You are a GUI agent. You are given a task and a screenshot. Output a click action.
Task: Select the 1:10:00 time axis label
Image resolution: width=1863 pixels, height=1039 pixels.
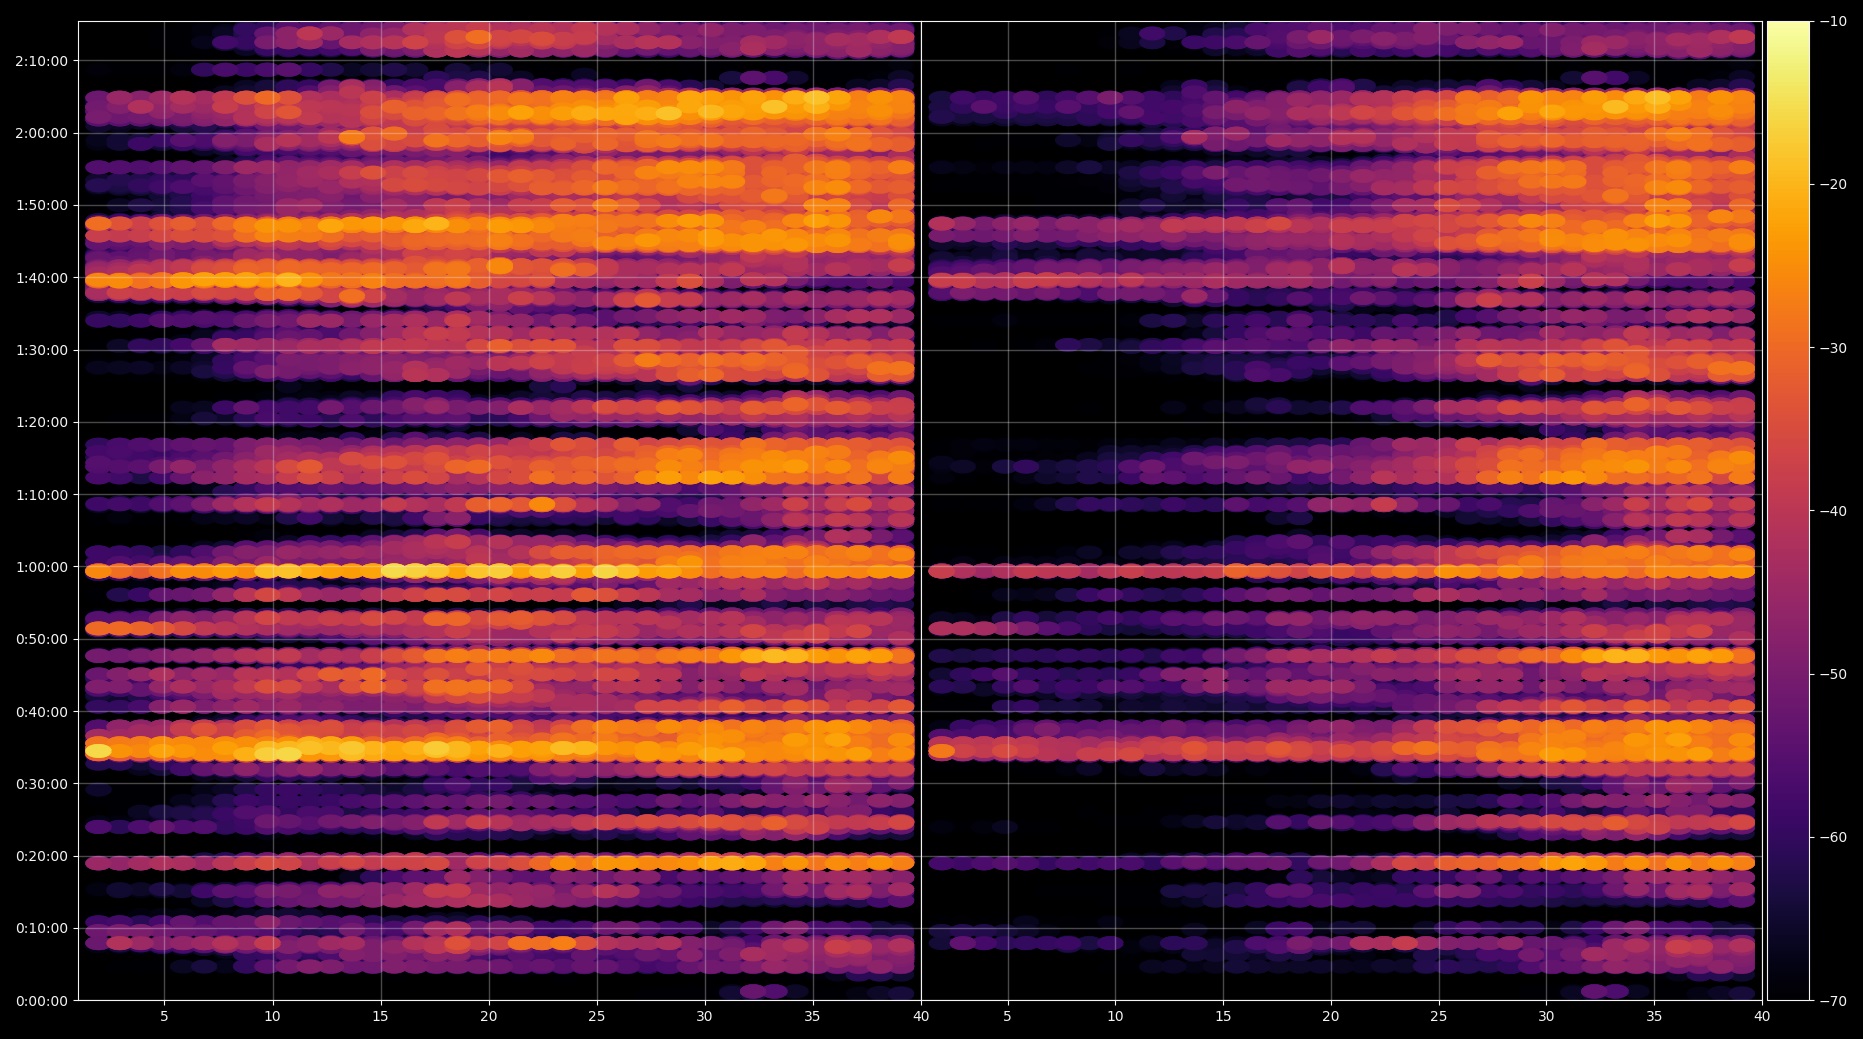point(41,495)
